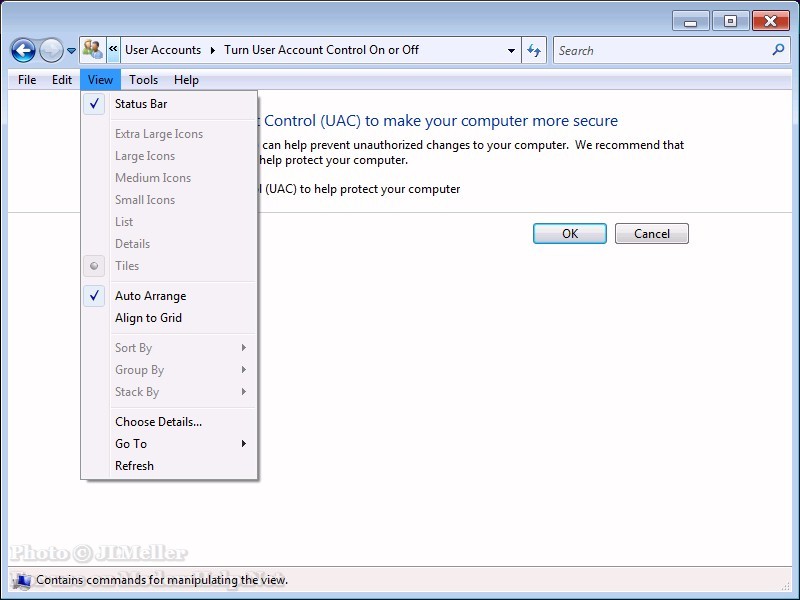Close the open View menu

(x=100, y=80)
